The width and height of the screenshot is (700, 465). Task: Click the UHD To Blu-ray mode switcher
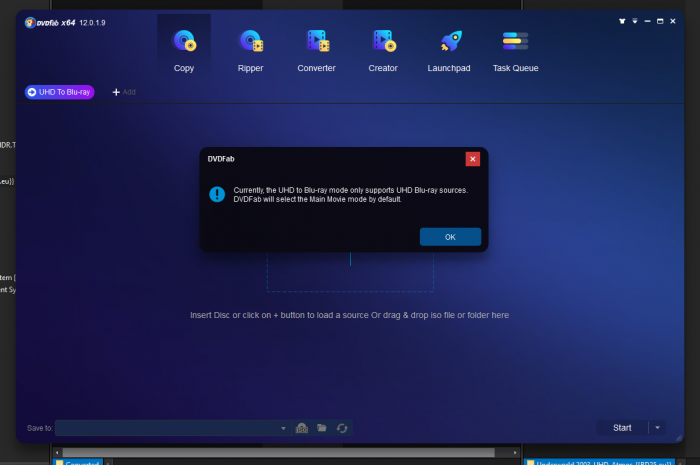tap(59, 92)
